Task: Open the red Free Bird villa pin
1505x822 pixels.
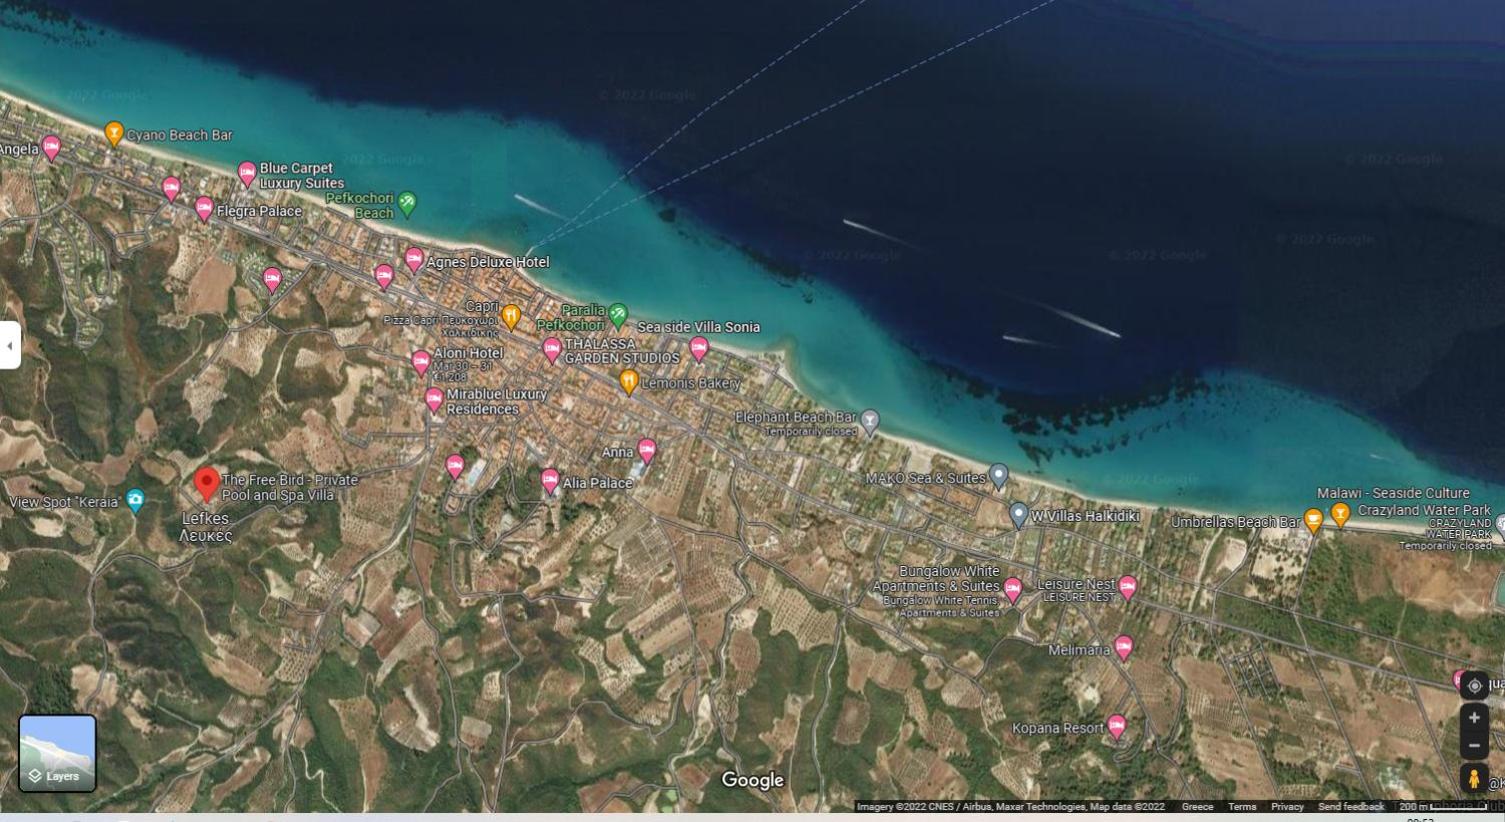Action: click(x=206, y=484)
